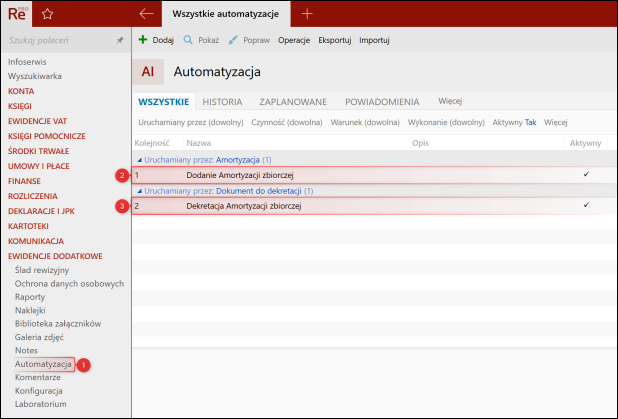Open the Operacje menu
618x419 pixels.
point(293,40)
